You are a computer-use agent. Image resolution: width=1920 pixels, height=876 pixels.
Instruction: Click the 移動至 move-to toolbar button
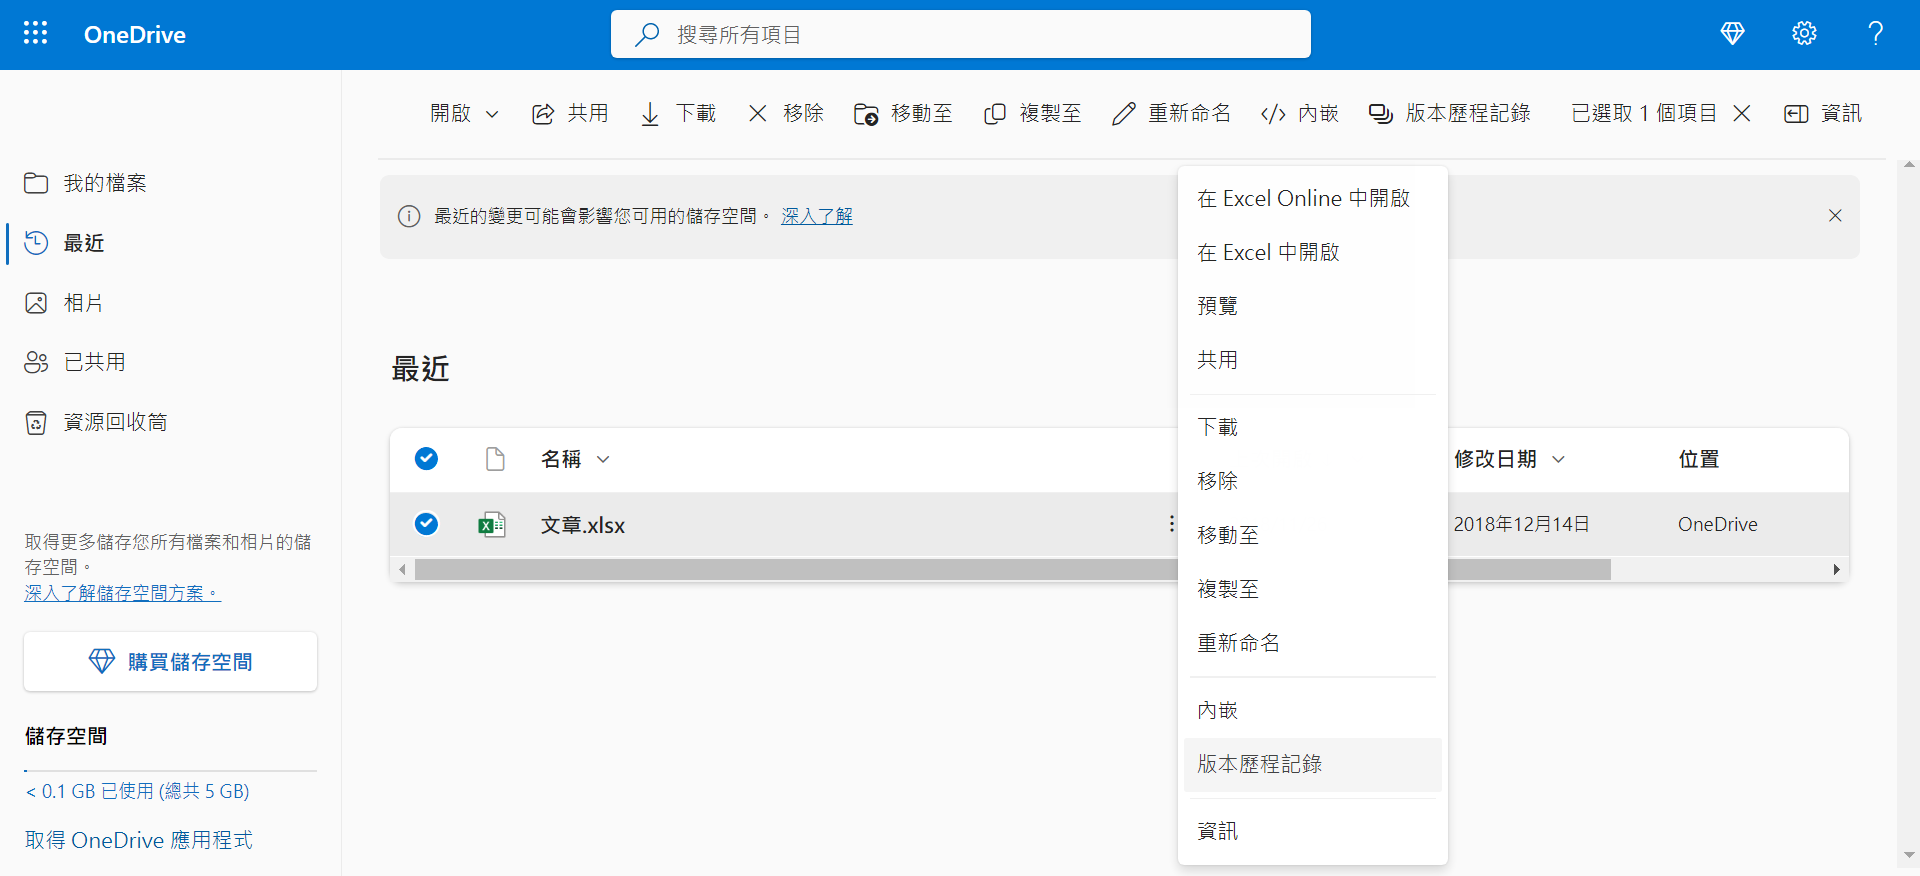click(x=903, y=114)
